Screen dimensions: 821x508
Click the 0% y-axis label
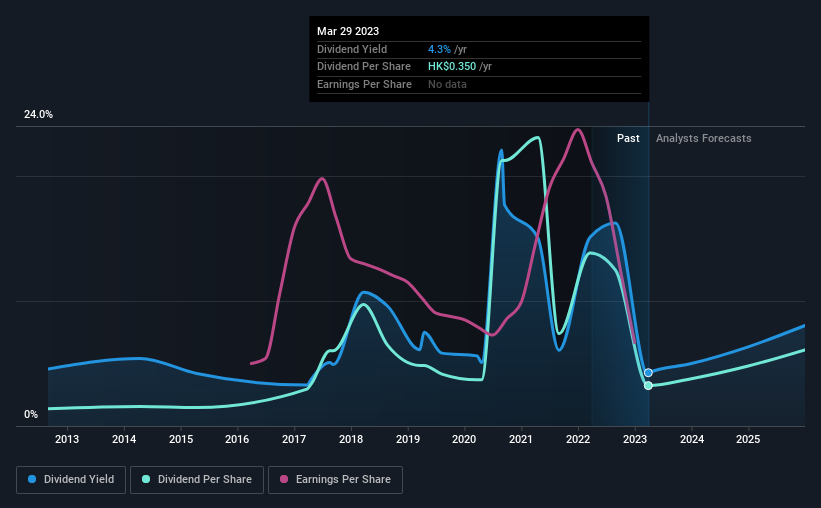pos(31,414)
